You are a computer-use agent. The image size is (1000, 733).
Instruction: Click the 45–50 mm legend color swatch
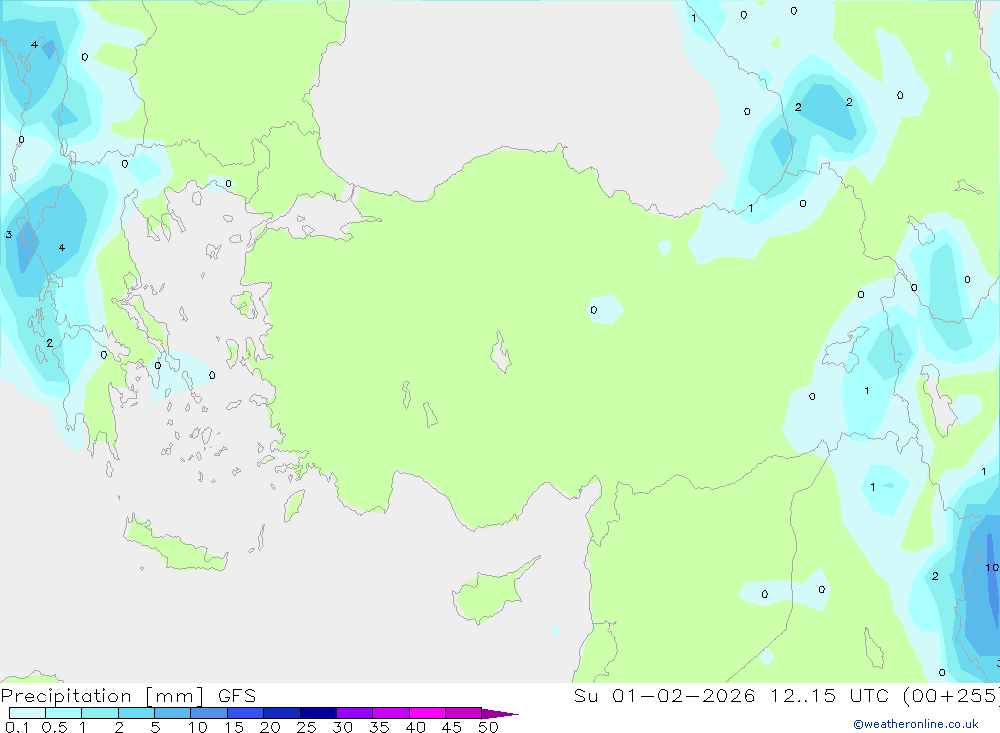(463, 713)
